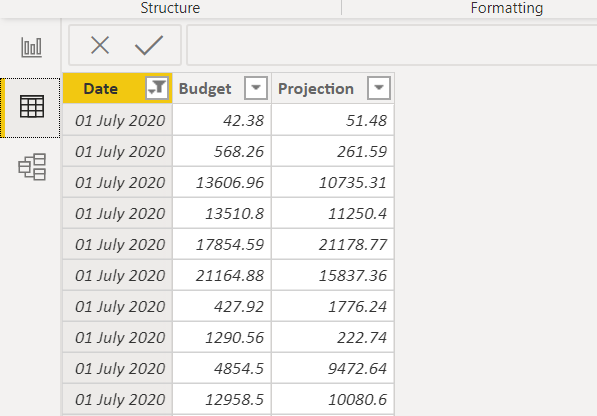Click the Structure ribbon group label

tap(170, 8)
